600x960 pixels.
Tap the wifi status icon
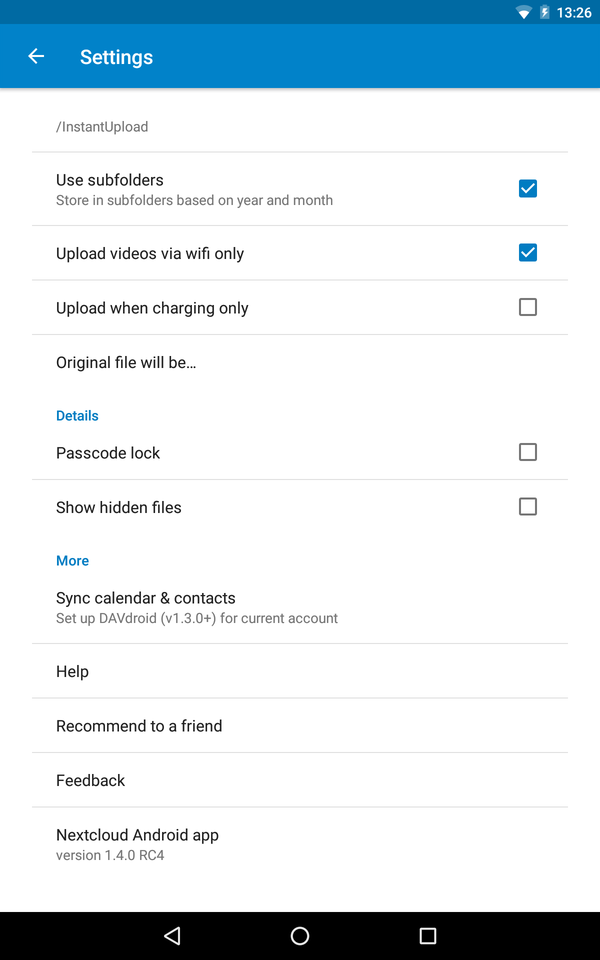(524, 13)
